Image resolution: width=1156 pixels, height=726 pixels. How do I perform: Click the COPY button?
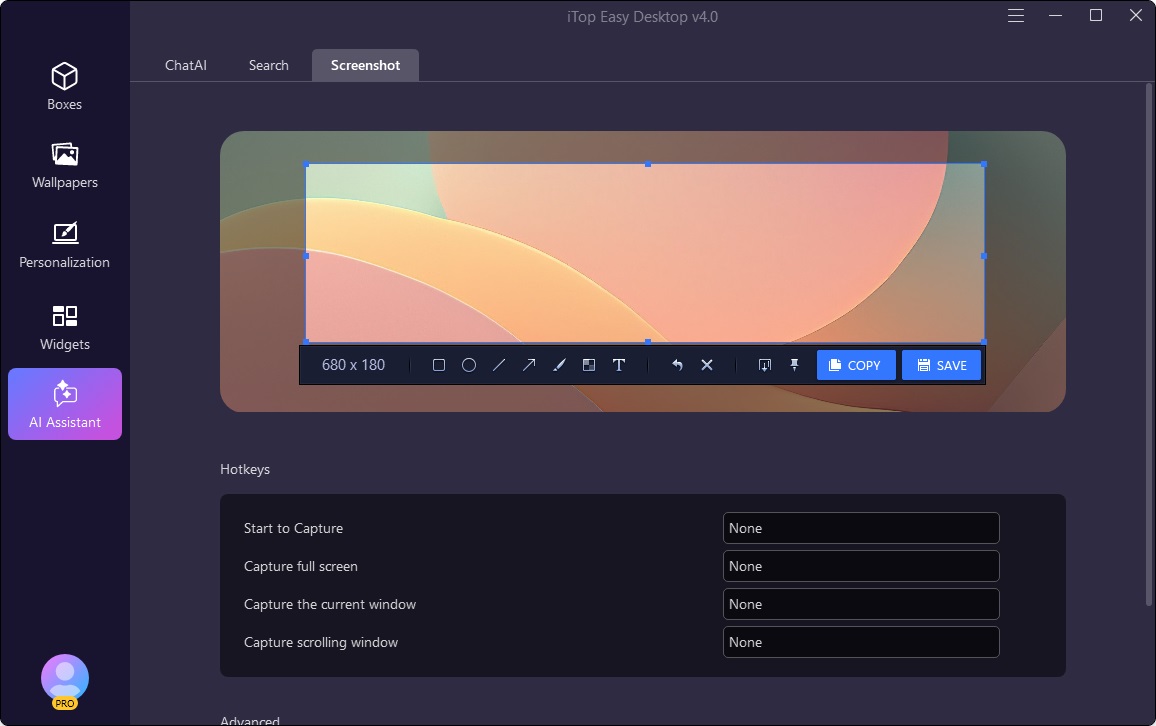(x=856, y=365)
